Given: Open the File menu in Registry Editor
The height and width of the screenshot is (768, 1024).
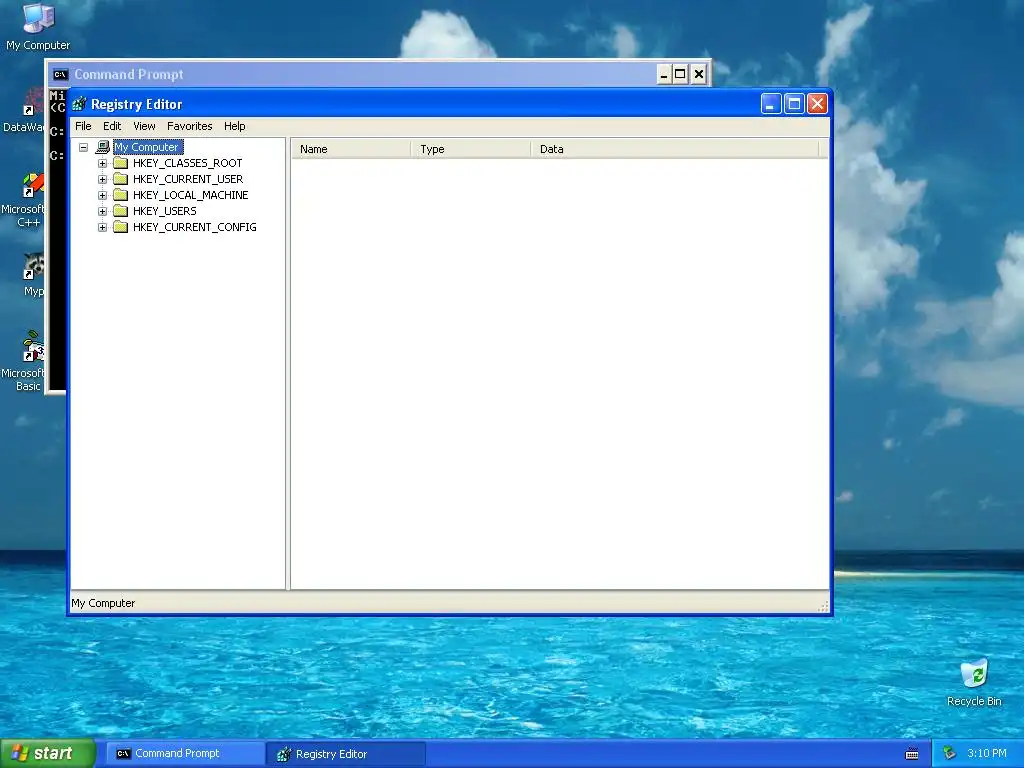Looking at the screenshot, I should 83,126.
